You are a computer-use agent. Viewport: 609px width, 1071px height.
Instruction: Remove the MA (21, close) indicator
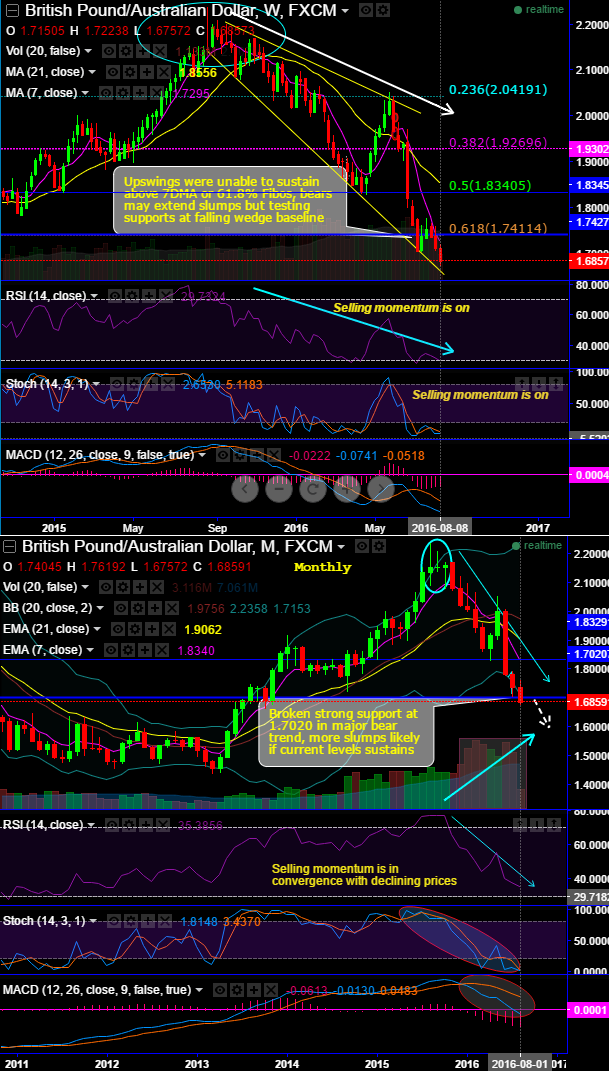[x=164, y=72]
